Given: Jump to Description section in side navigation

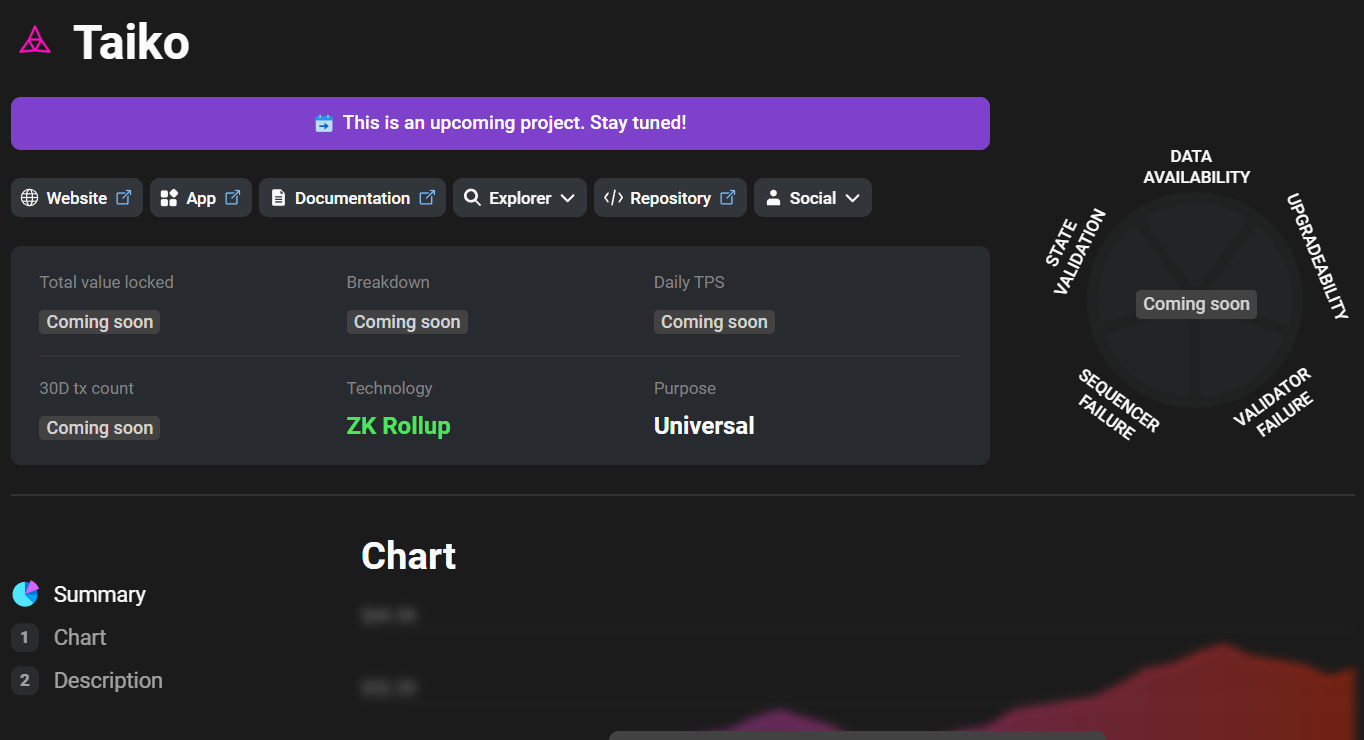Looking at the screenshot, I should pos(108,680).
